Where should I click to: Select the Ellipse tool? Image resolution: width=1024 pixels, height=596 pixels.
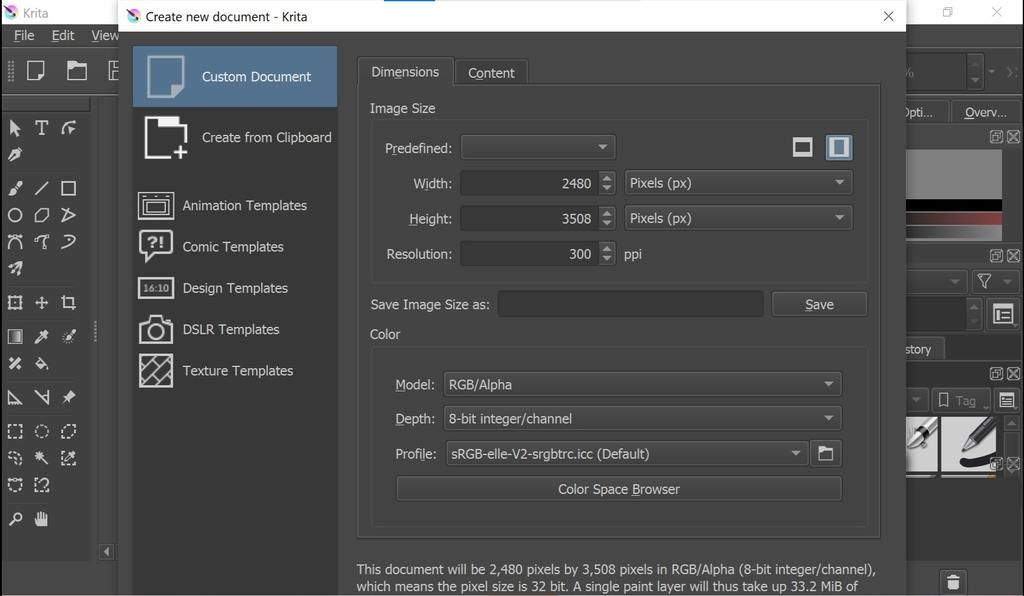click(x=15, y=215)
